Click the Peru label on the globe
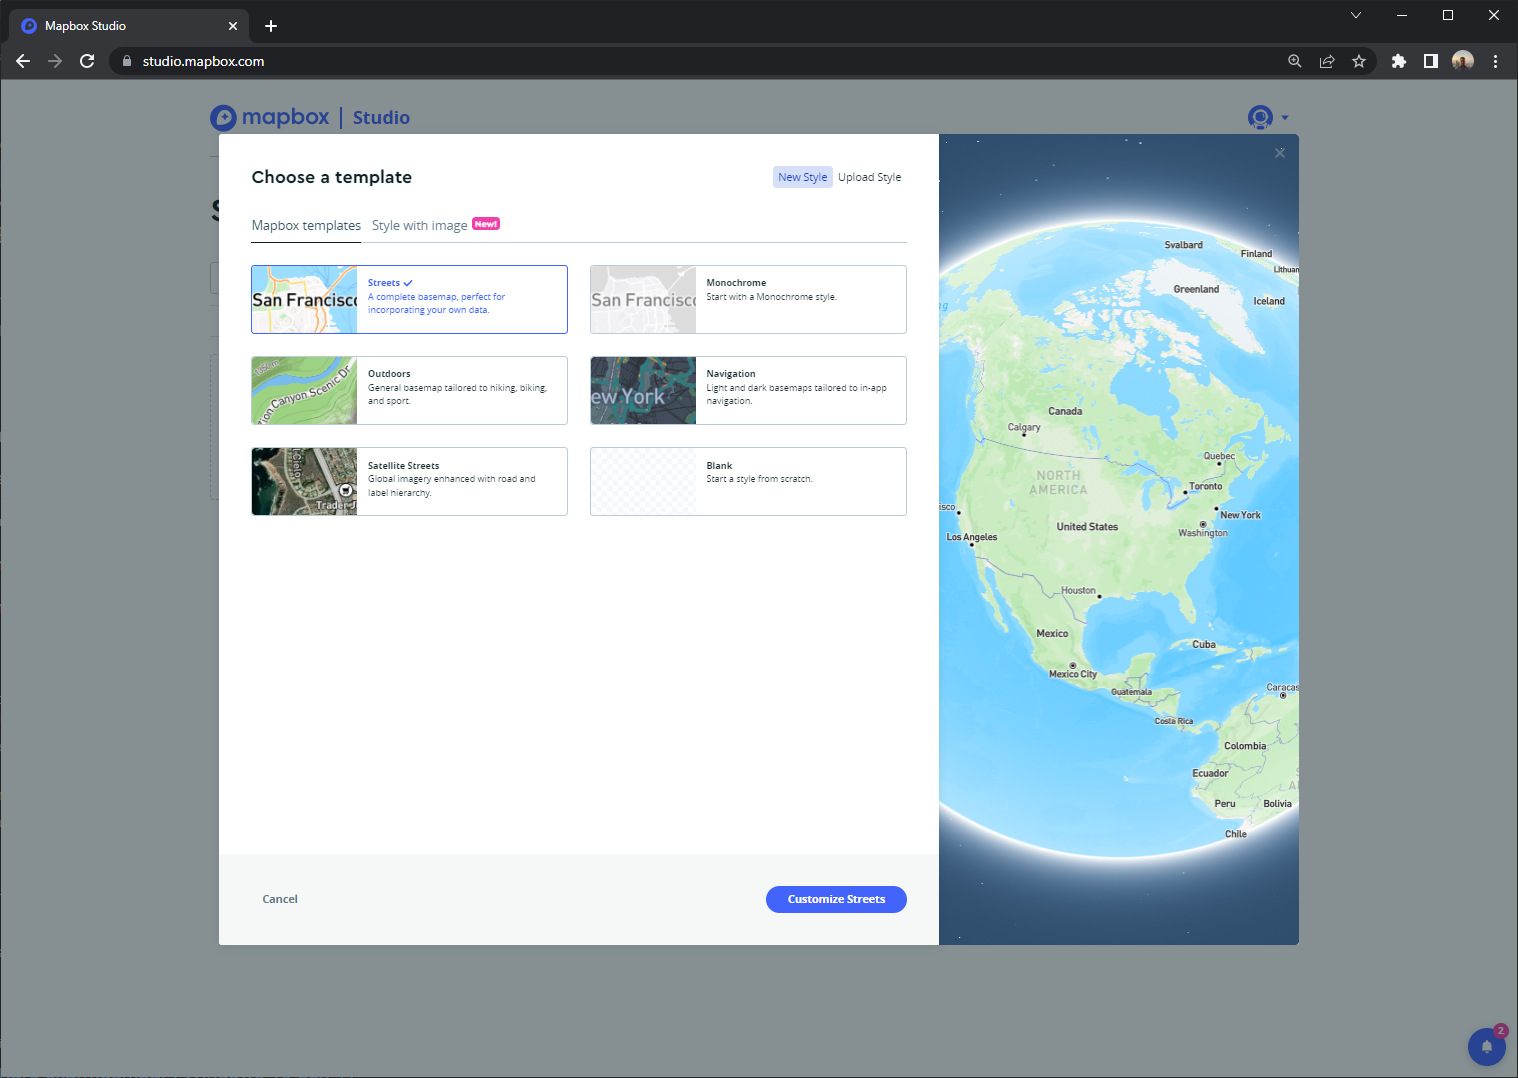Image resolution: width=1518 pixels, height=1078 pixels. (x=1225, y=803)
